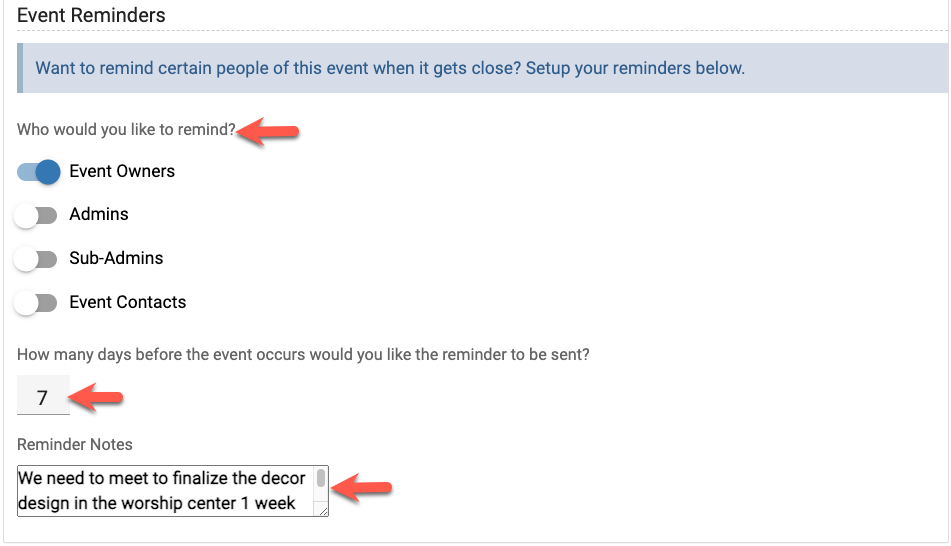Click the days-before-event field showing 7
The image size is (951, 546).
click(43, 397)
